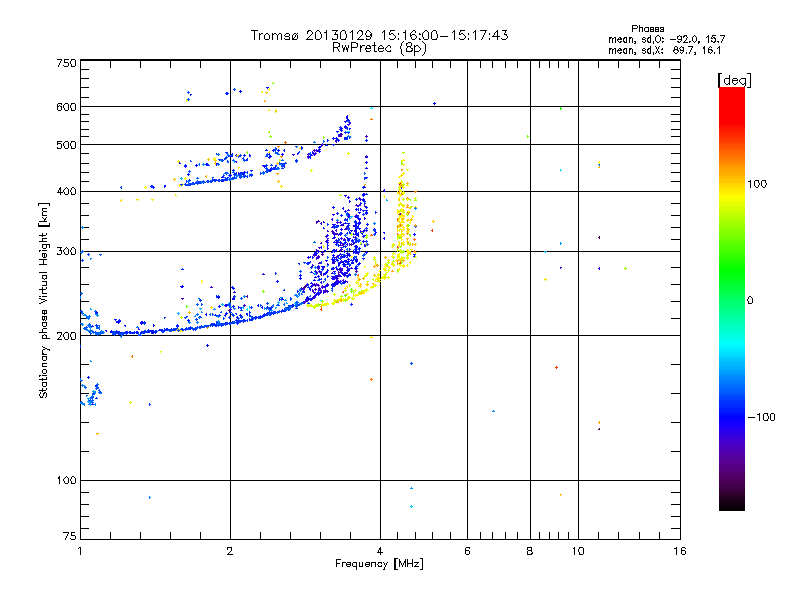Screen dimensions: 800x600
Task: Click the colorbar label '-100'
Action: 761,417
